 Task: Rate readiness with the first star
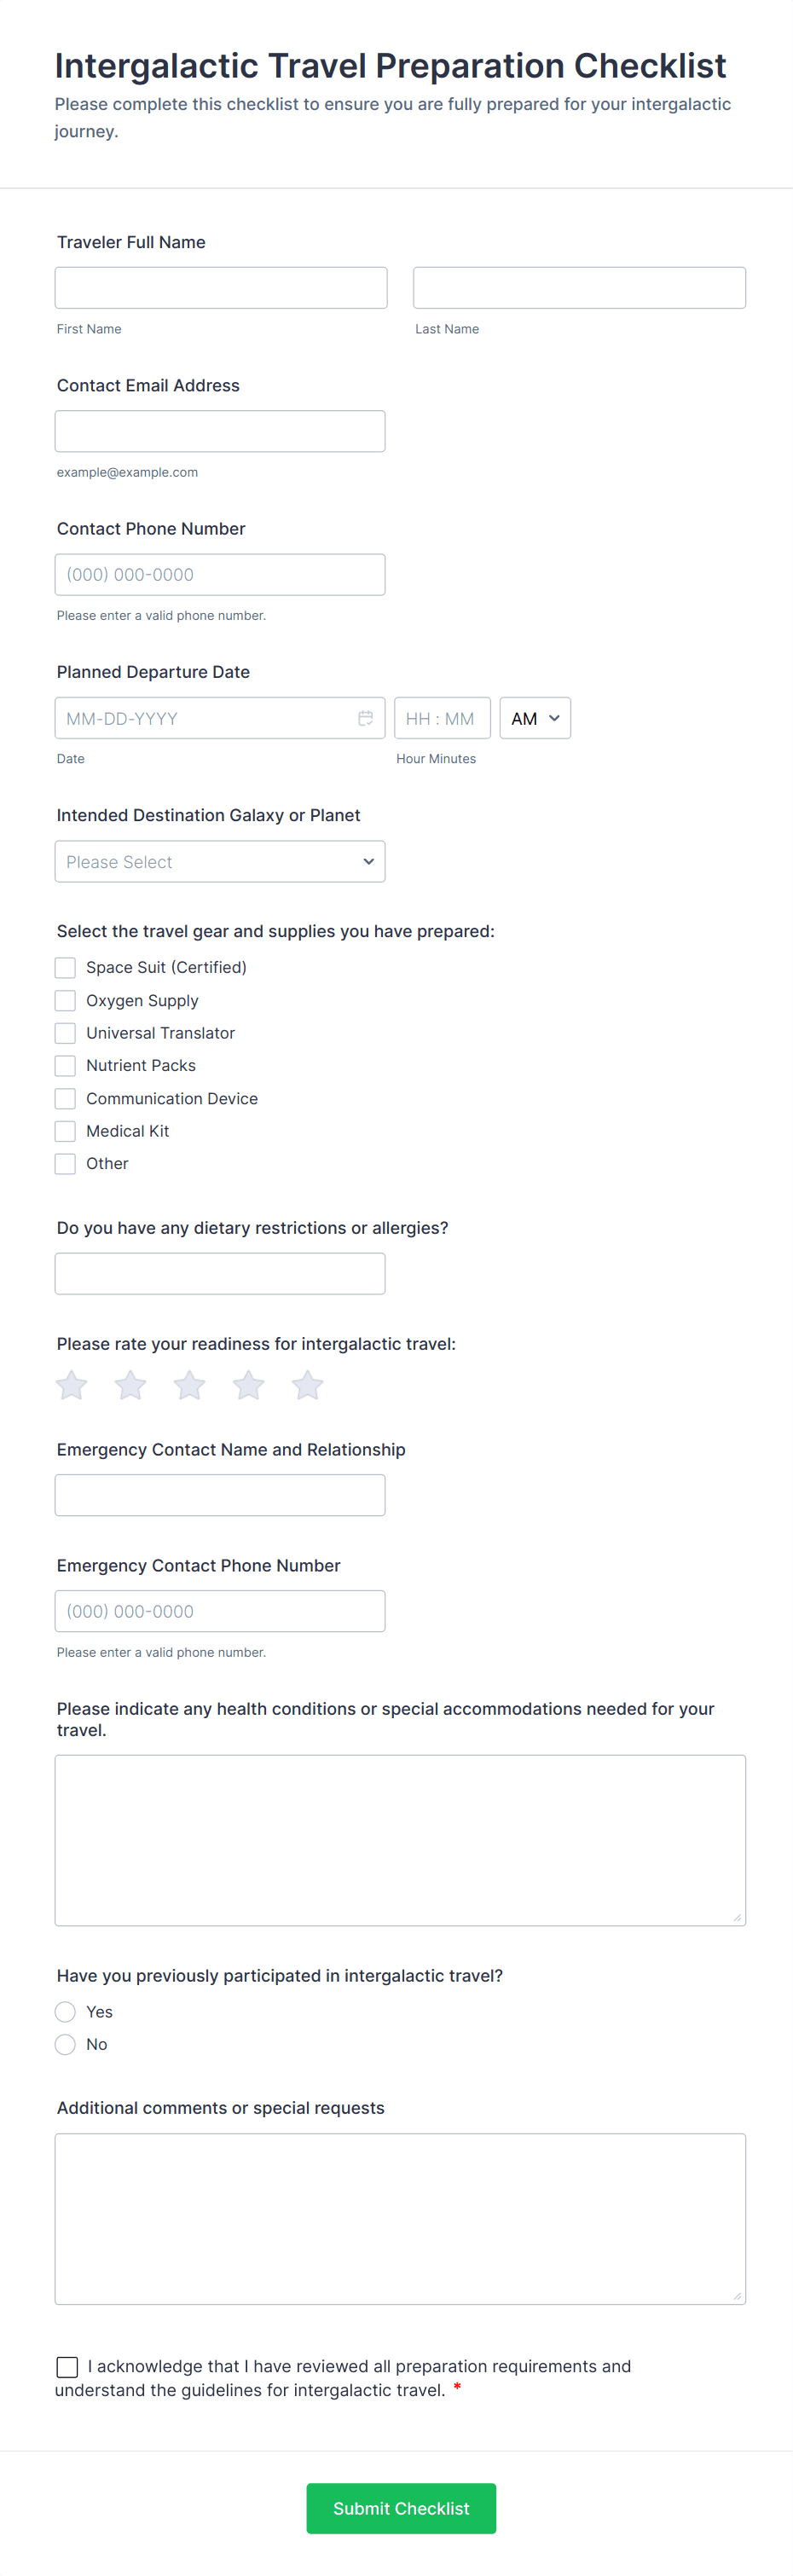(71, 1385)
